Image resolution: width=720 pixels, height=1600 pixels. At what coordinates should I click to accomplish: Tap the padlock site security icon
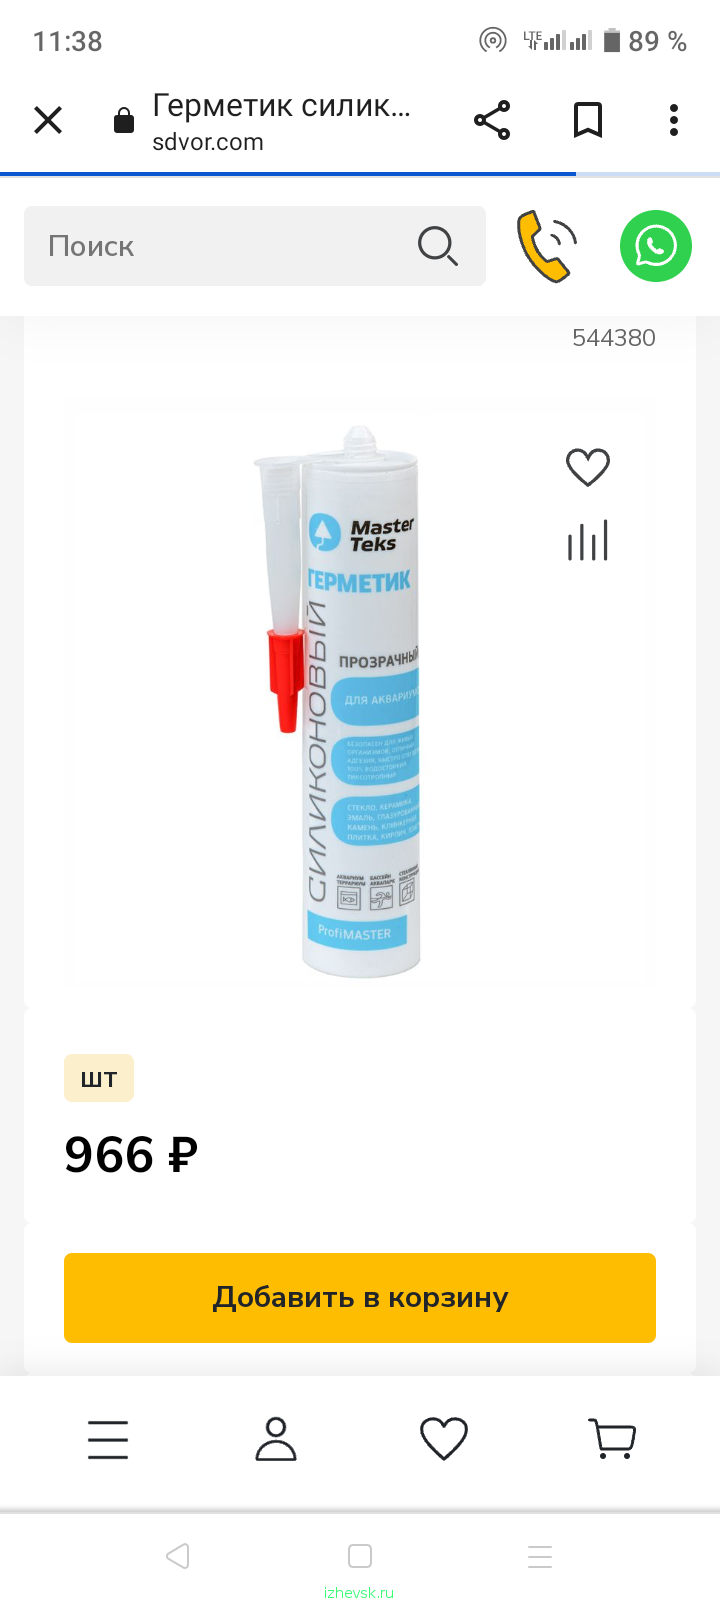(124, 121)
